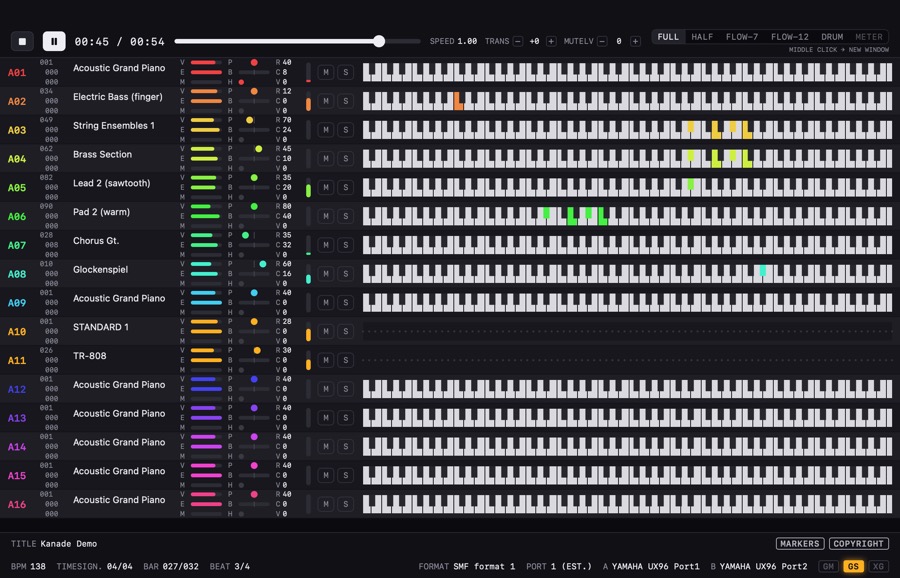The height and width of the screenshot is (578, 900).
Task: Click the playback position slider knob
Action: pyautogui.click(x=379, y=41)
